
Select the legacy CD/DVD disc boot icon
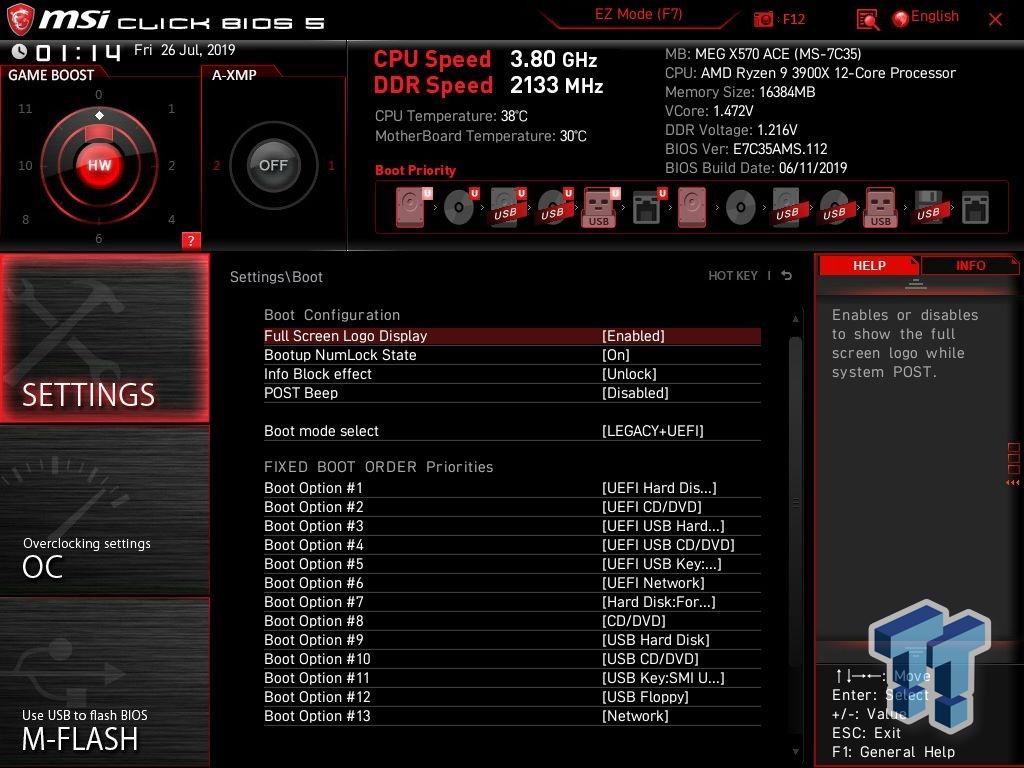click(x=741, y=208)
